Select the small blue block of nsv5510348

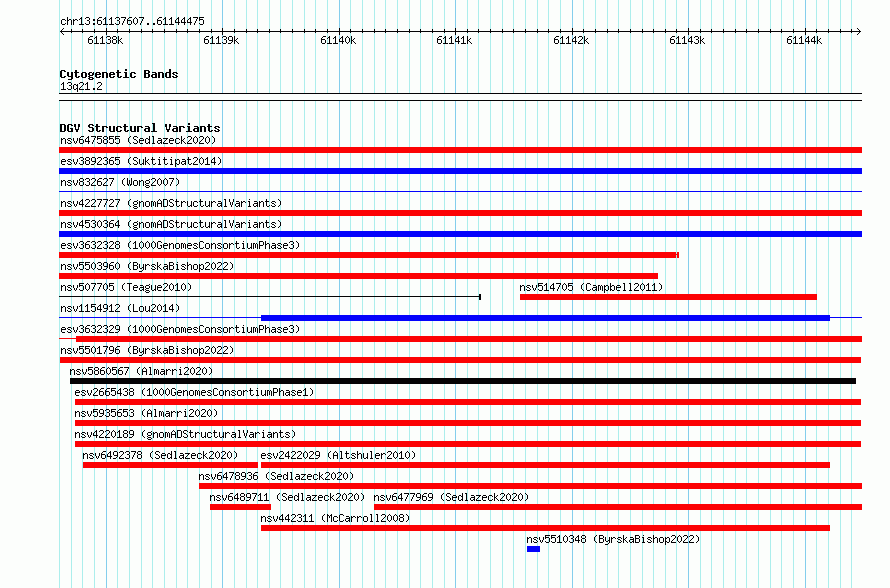pos(533,549)
